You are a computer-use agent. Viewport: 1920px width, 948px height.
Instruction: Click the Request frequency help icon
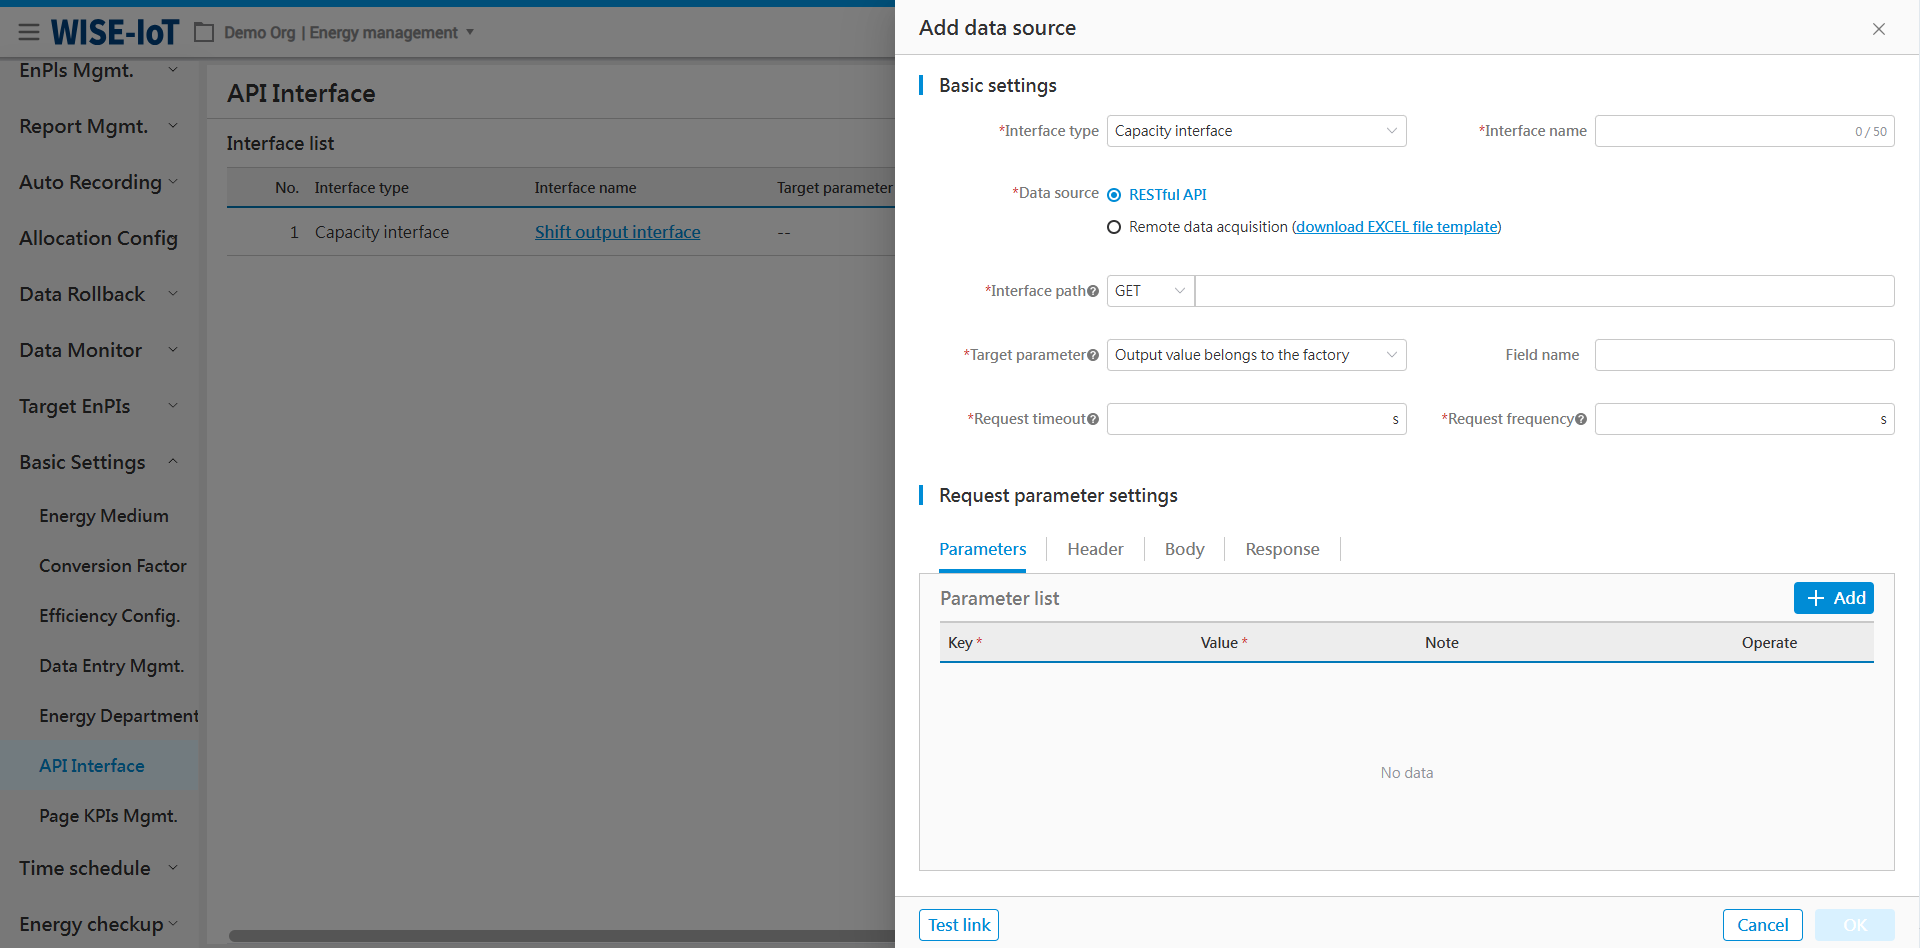click(1581, 420)
